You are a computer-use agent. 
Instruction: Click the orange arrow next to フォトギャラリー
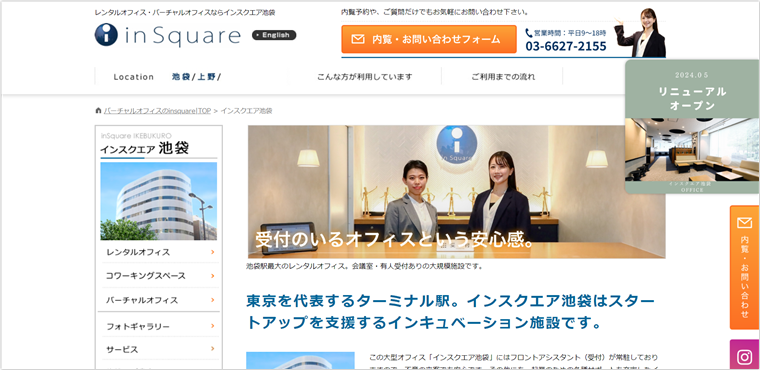click(x=213, y=326)
